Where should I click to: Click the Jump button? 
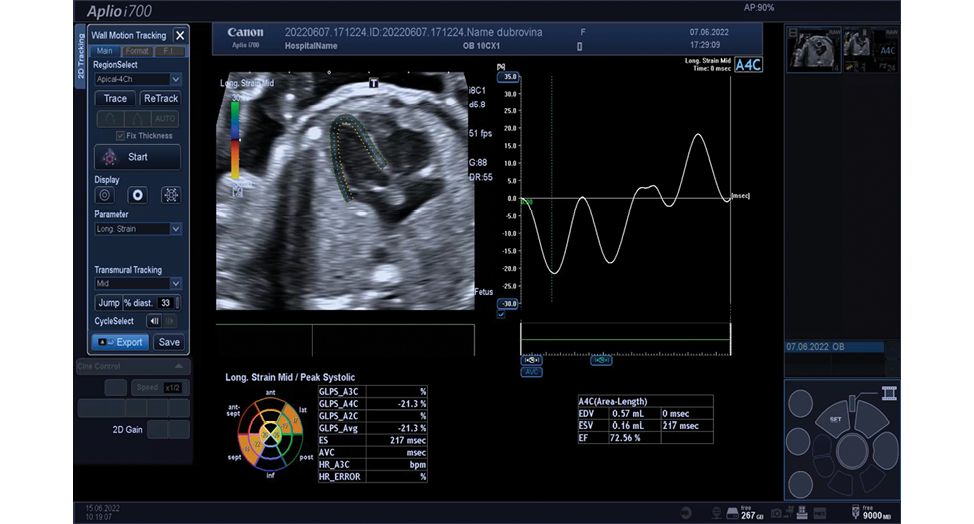[x=108, y=303]
